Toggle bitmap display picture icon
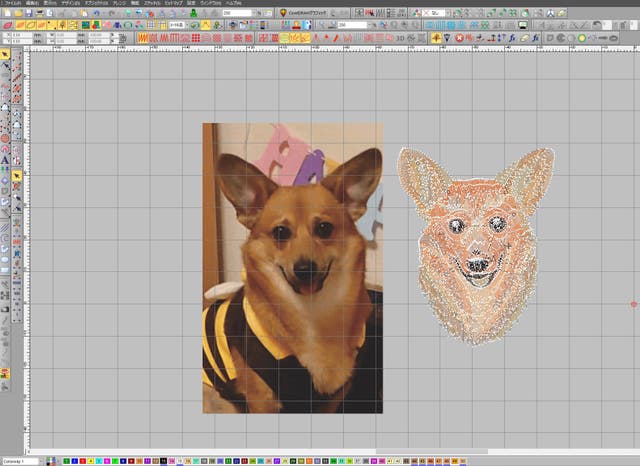Viewport: 640px width, 466px height. click(86, 25)
